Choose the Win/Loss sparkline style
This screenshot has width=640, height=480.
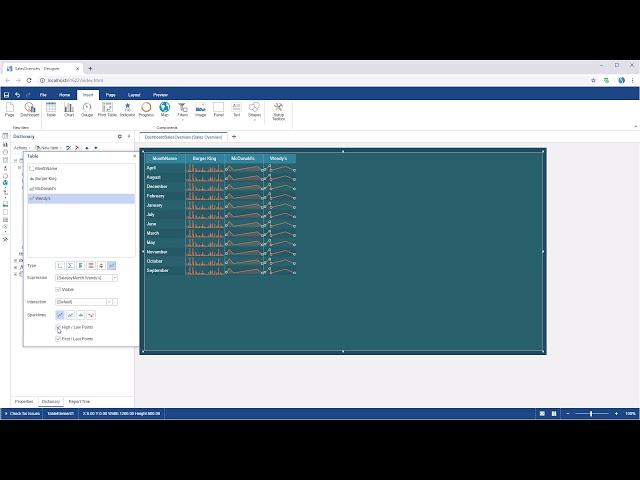(x=91, y=315)
